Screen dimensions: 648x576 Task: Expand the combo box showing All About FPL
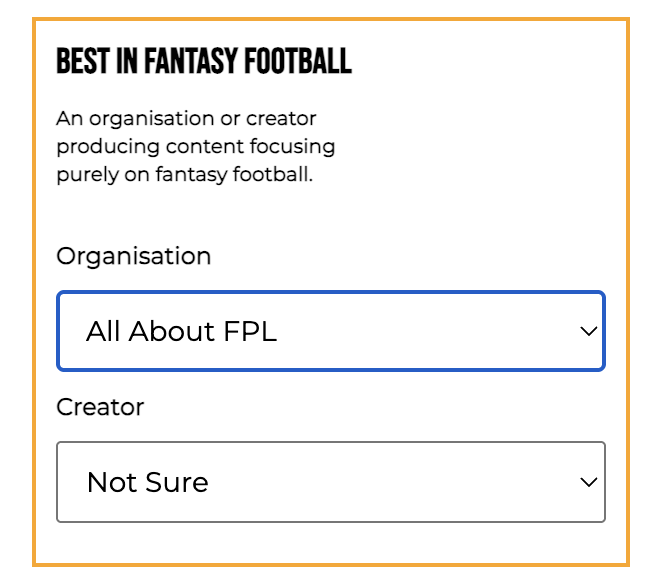pos(330,331)
